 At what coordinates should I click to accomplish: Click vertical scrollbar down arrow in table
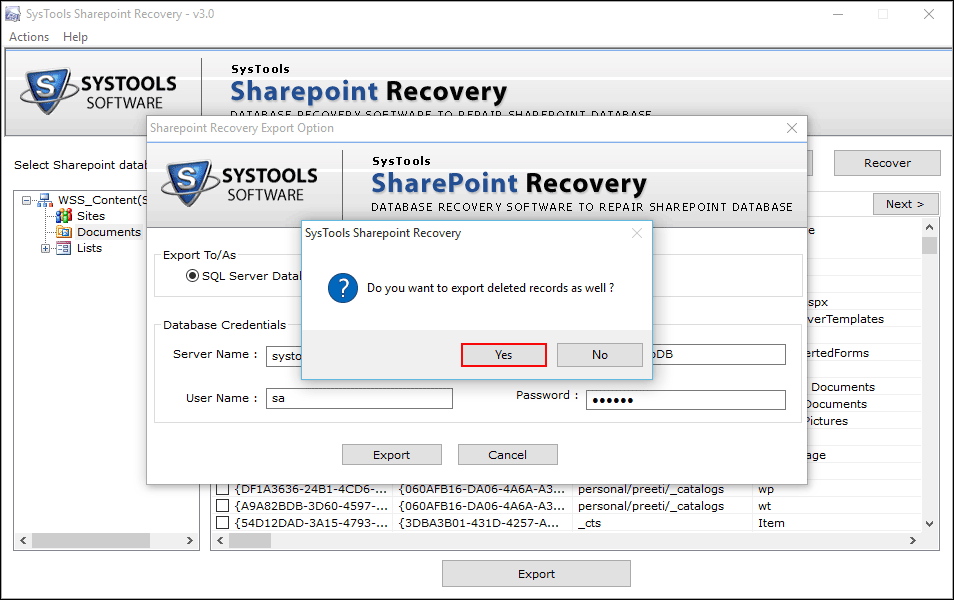click(929, 523)
